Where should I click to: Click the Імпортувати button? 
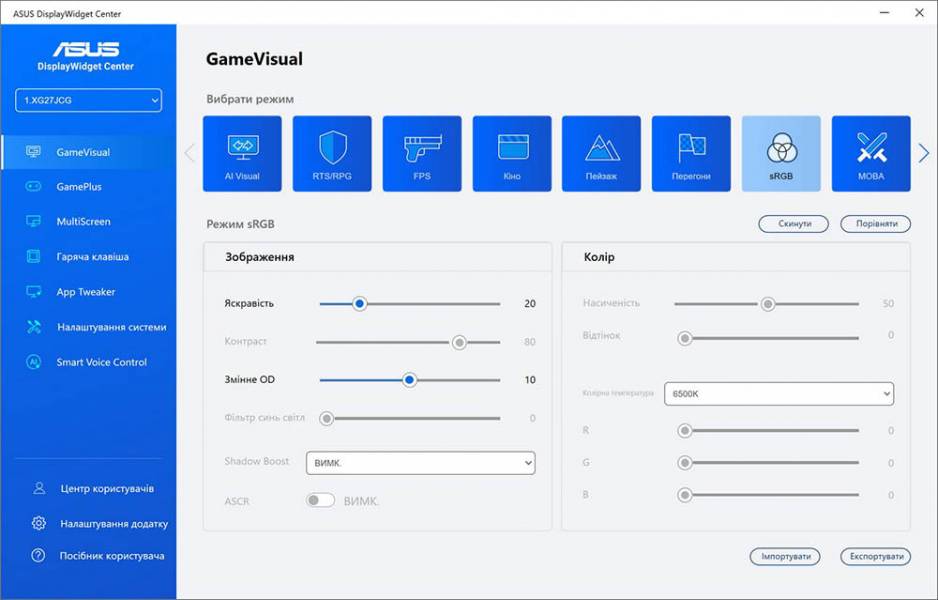tap(785, 556)
